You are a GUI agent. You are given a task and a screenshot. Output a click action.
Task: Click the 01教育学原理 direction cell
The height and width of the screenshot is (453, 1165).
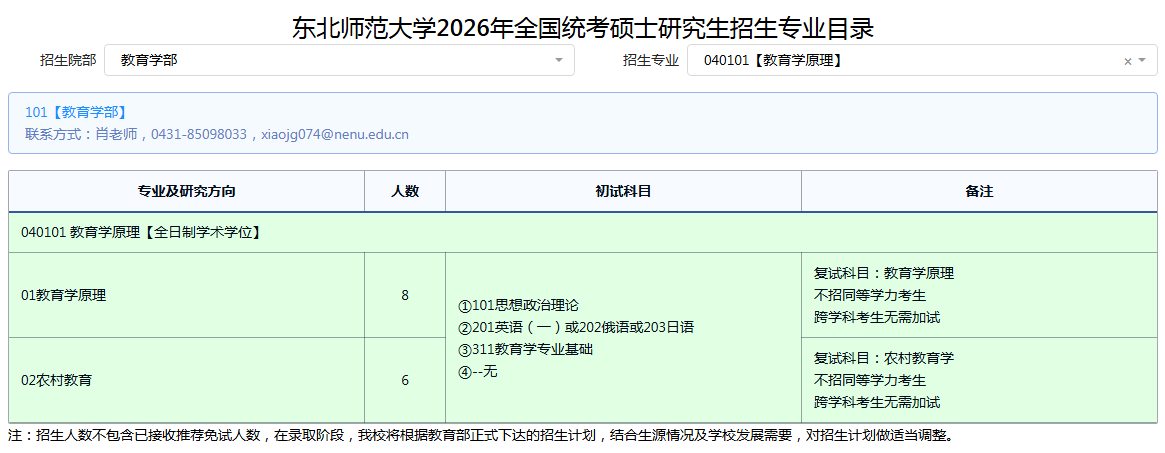[186, 295]
